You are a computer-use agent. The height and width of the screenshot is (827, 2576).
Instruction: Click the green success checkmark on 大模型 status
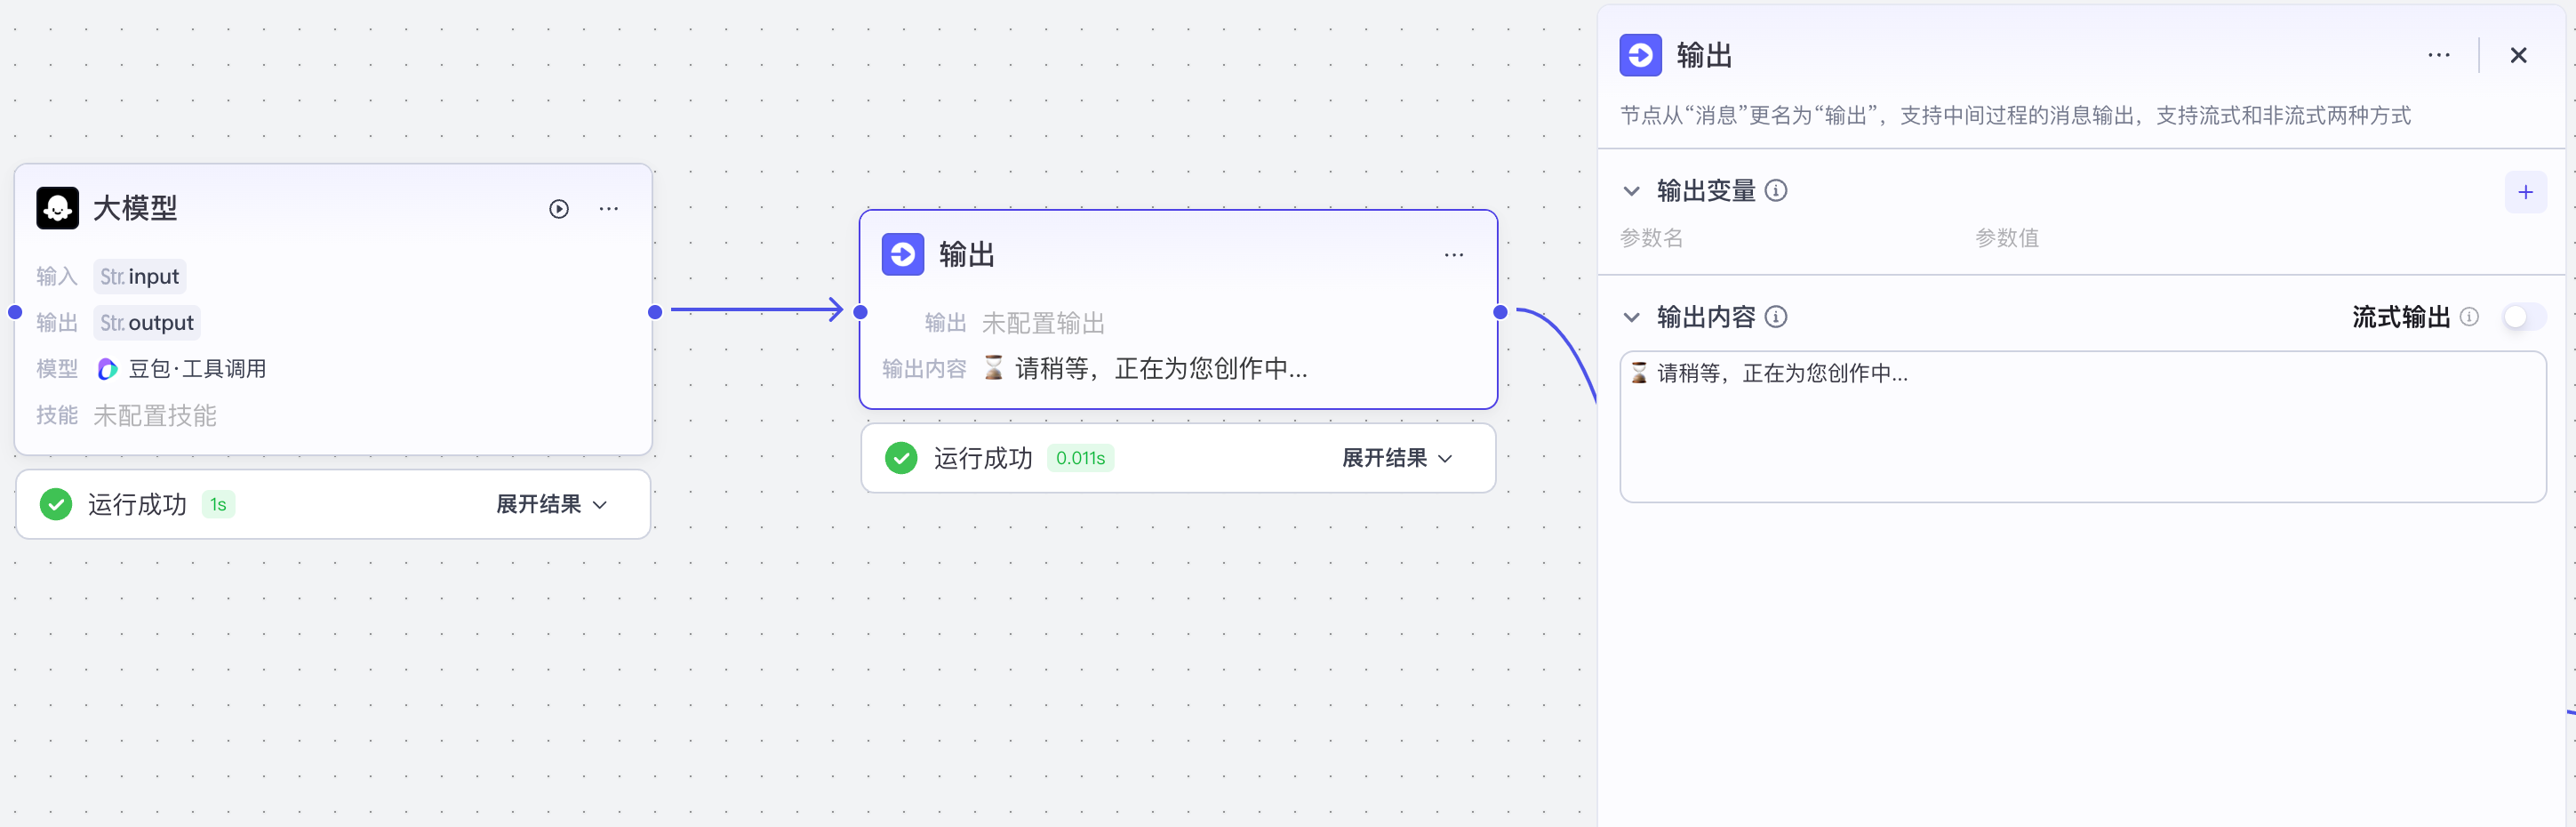click(56, 504)
